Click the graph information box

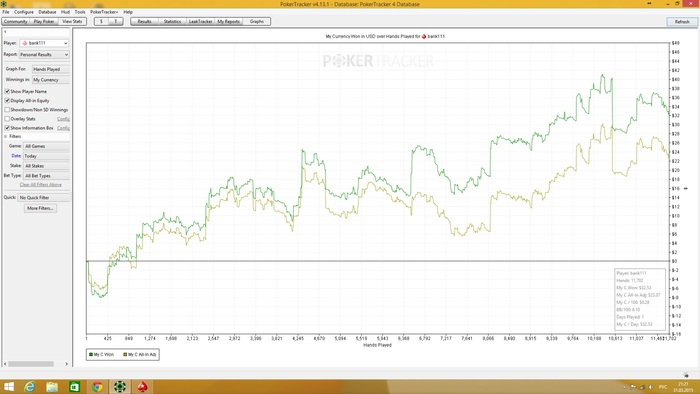[x=640, y=299]
